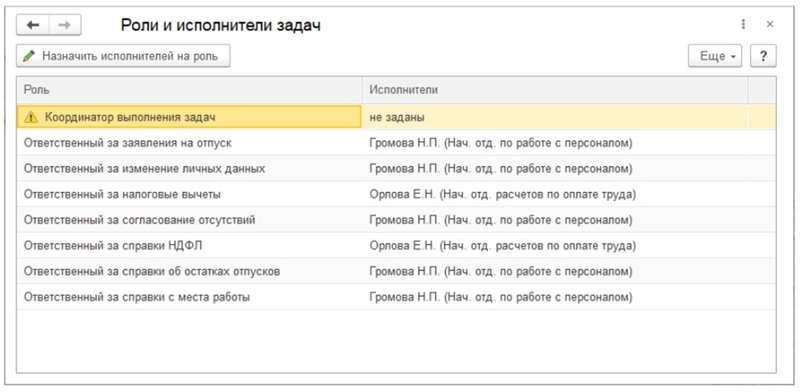Expand the Еще dropdown menu

coord(715,56)
